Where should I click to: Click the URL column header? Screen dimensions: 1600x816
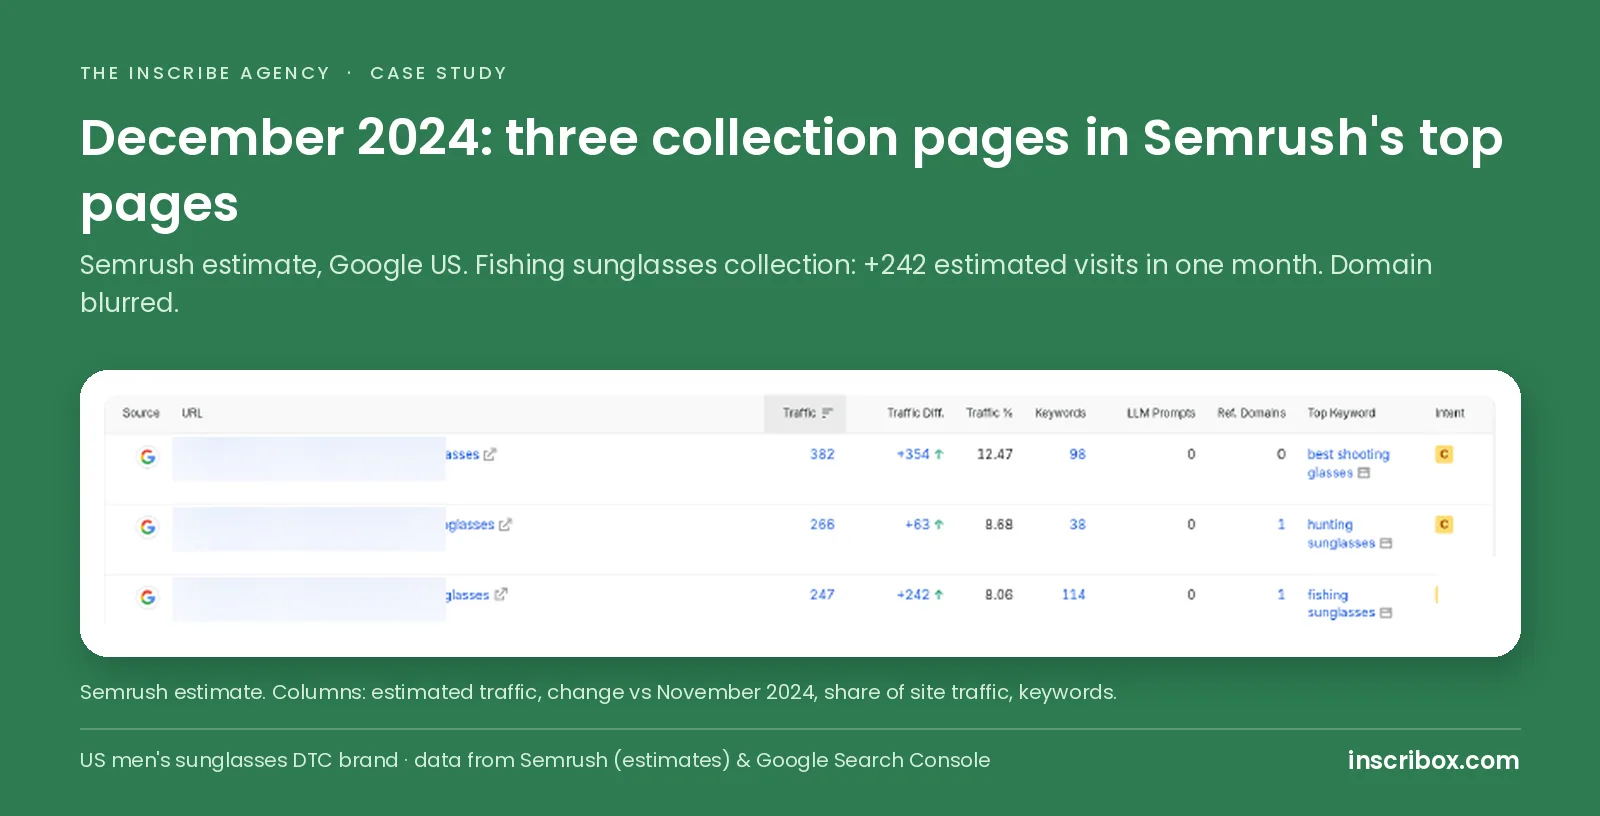click(192, 413)
